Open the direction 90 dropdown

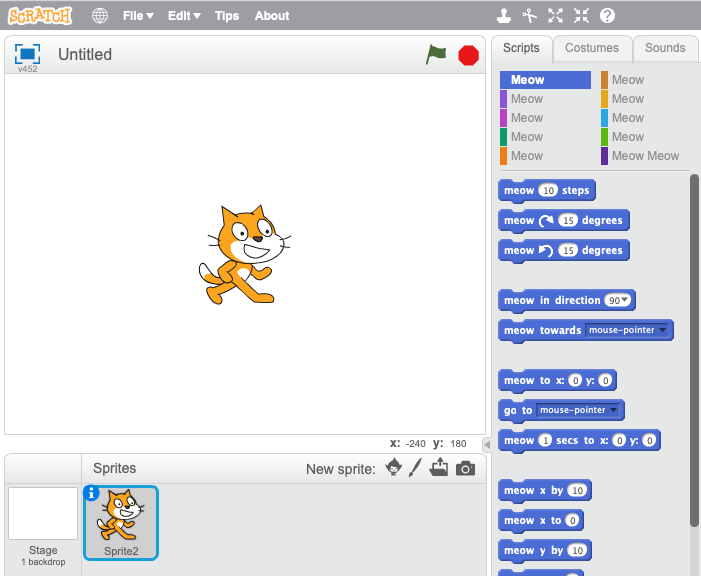(x=617, y=301)
